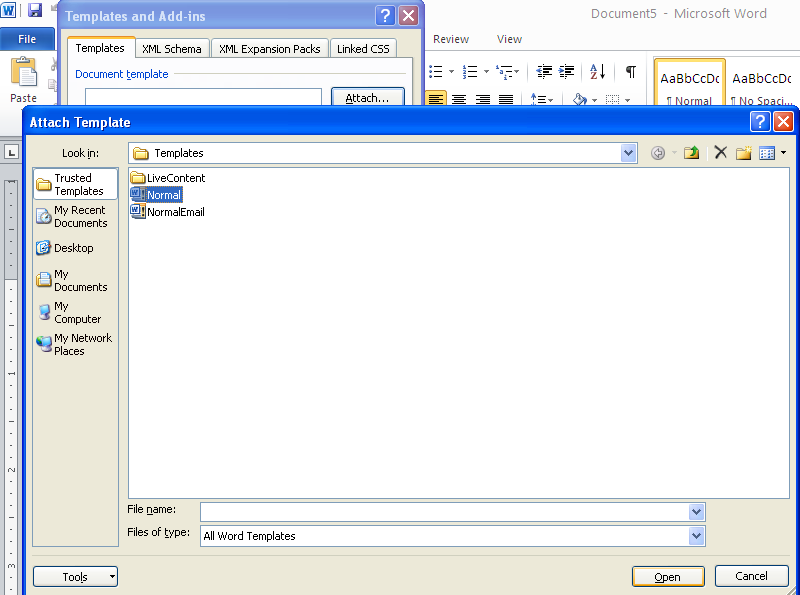Open My Recent Documents location
The image size is (800, 595).
(76, 216)
